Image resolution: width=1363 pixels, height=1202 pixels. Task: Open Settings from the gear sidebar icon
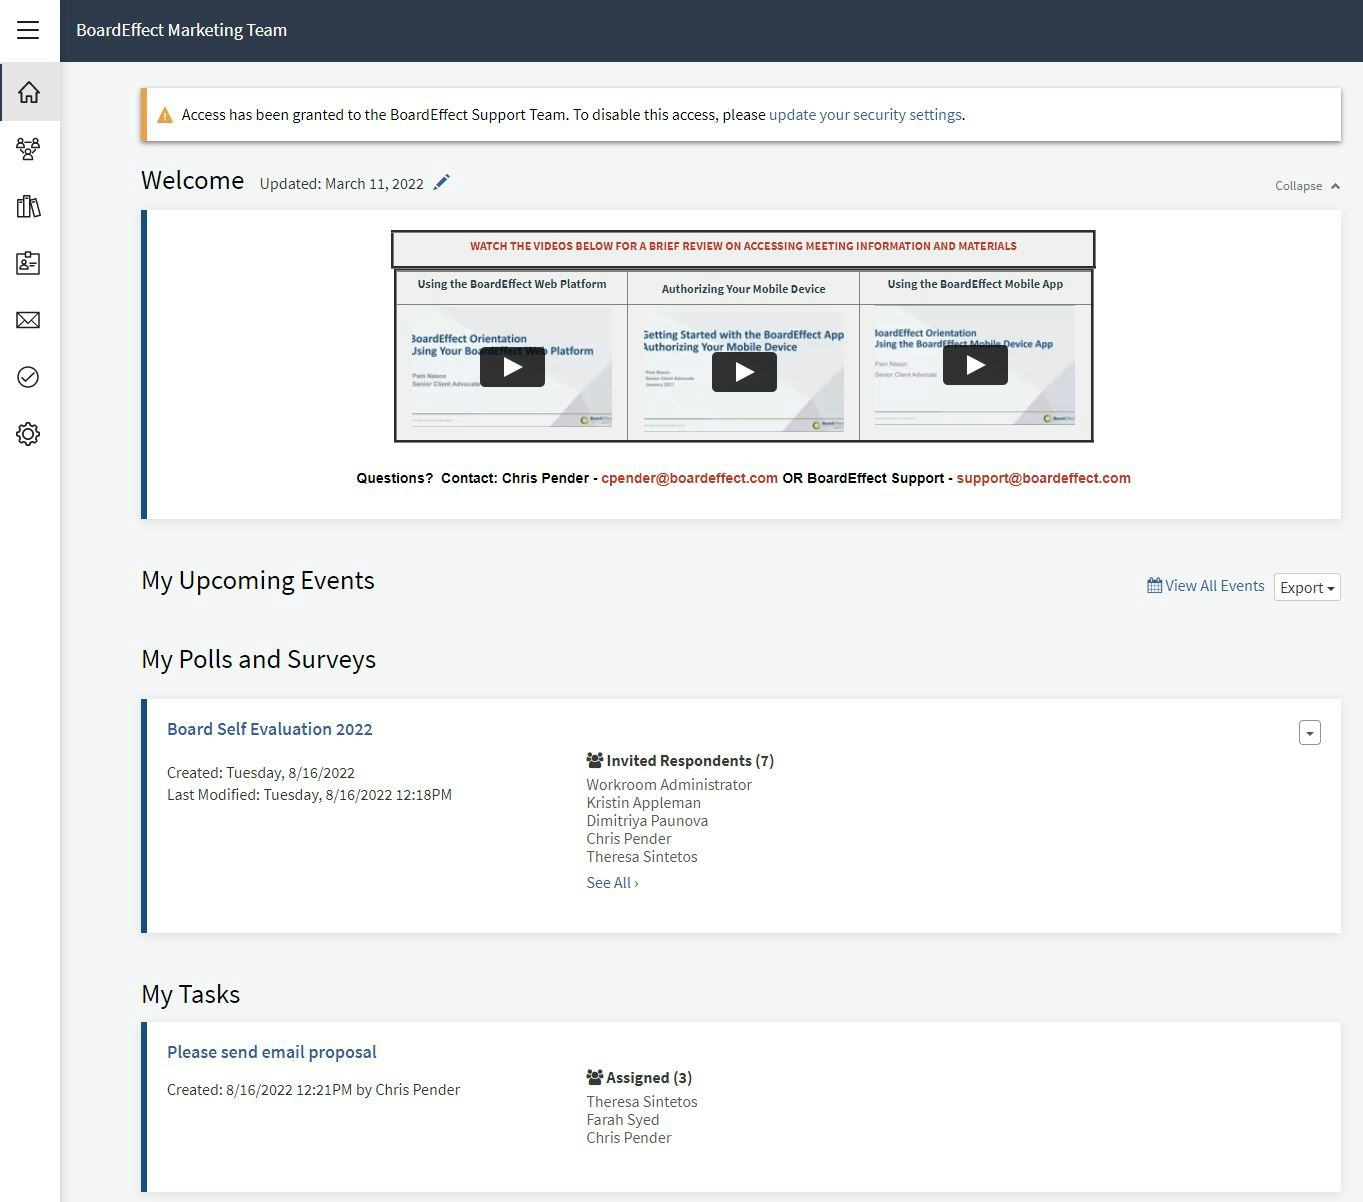click(x=28, y=434)
